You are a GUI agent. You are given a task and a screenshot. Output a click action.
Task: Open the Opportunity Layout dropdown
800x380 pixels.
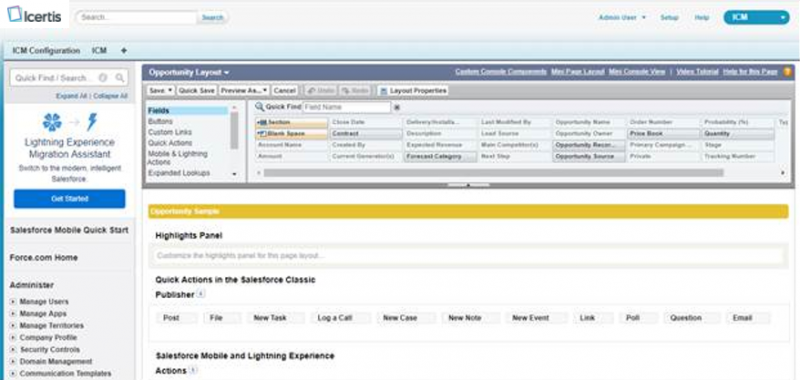pos(189,72)
